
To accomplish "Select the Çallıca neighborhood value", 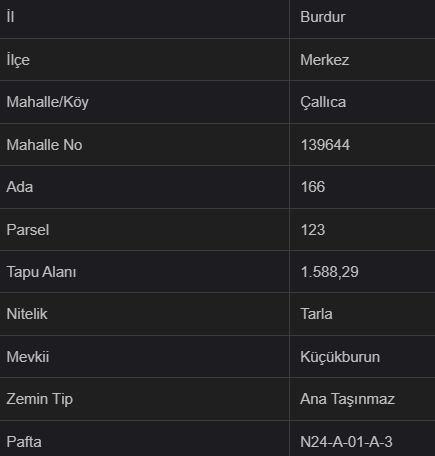I will (323, 102).
